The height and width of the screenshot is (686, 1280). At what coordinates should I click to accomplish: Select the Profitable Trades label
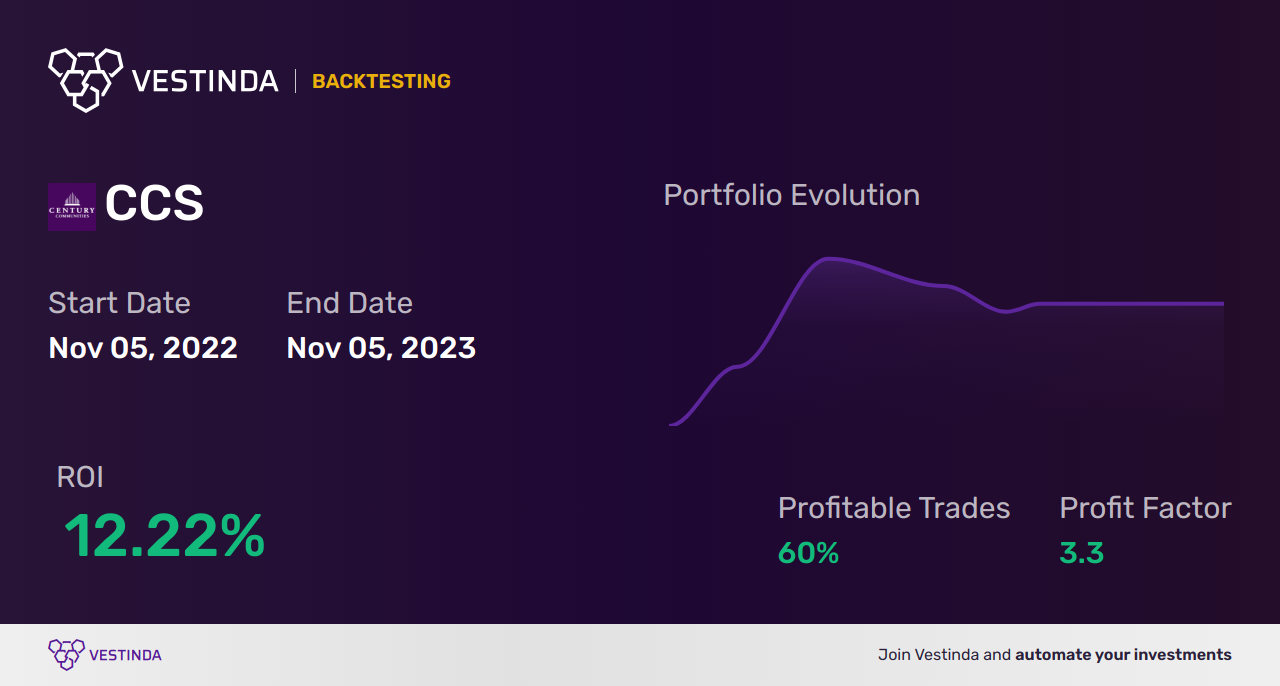(x=894, y=508)
